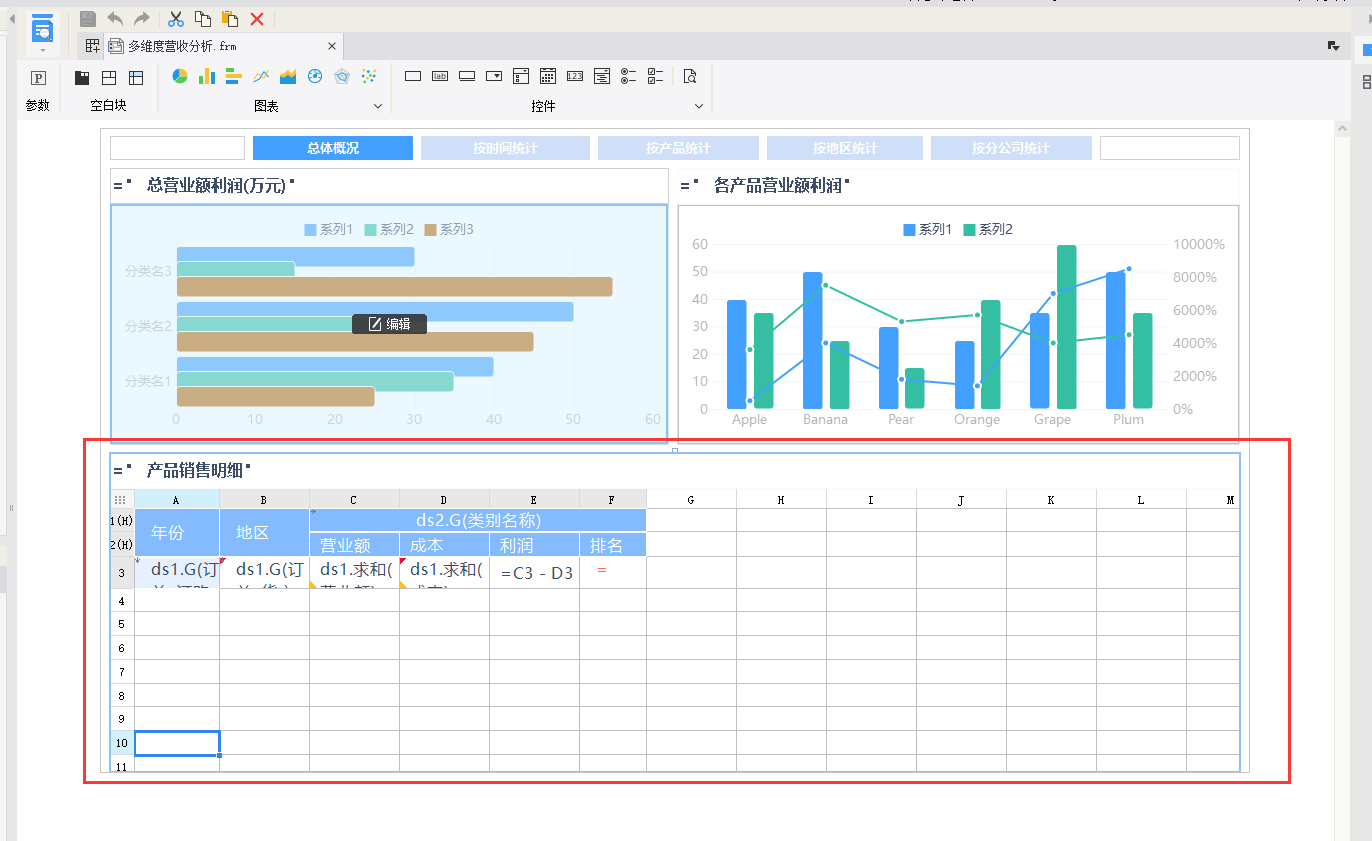
Task: Click the new-template grid icon beside the file tab
Action: tap(92, 46)
